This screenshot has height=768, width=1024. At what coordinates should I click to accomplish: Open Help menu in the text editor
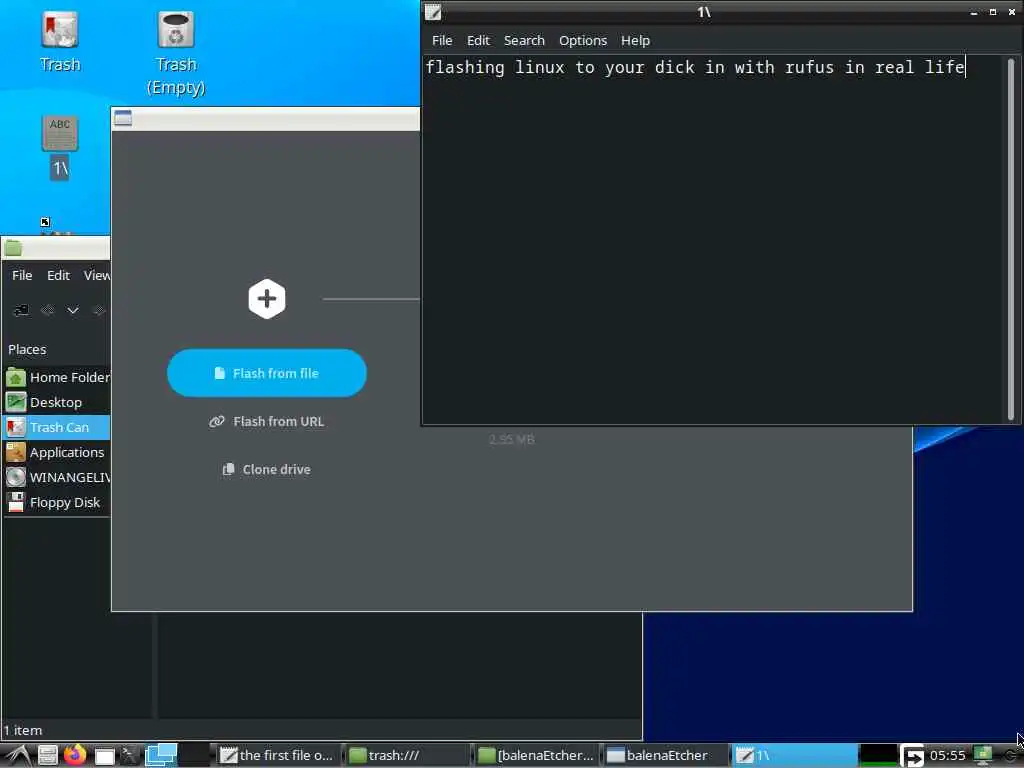click(x=635, y=40)
